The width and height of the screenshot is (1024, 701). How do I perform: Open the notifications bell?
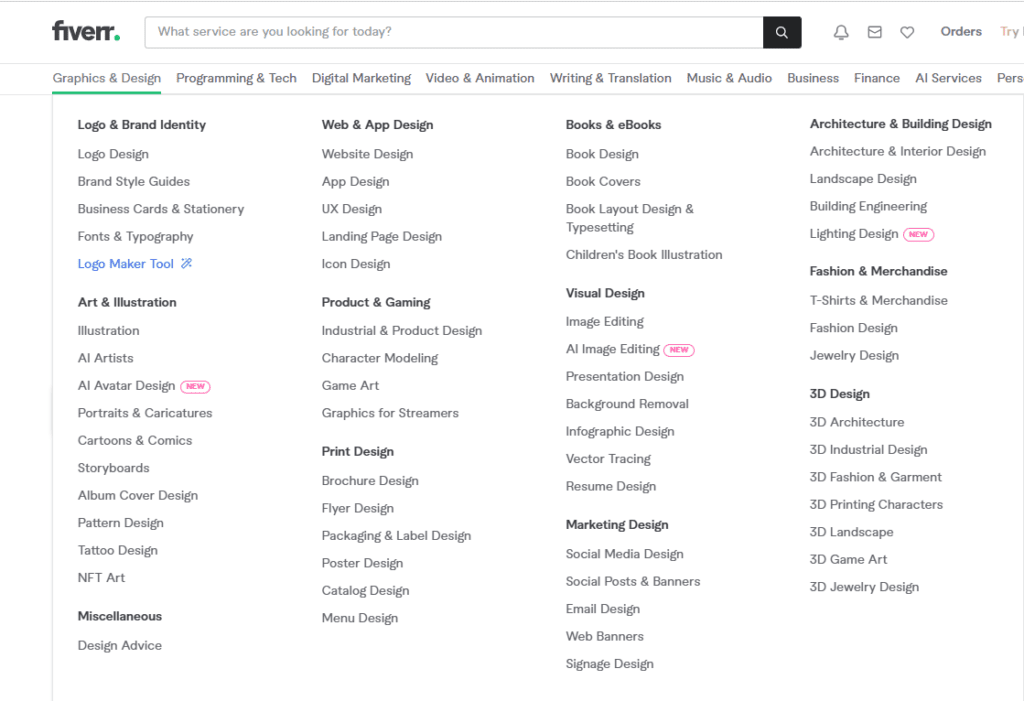tap(841, 31)
